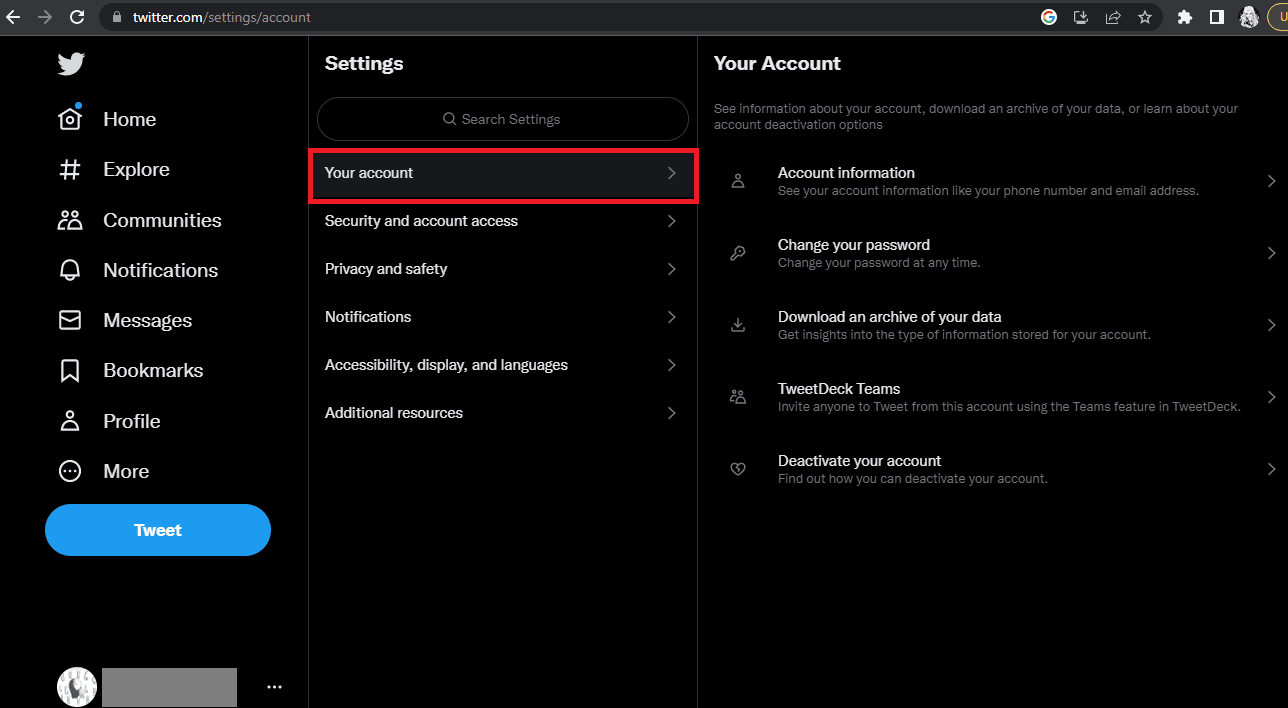
Task: Click the blue Tweet button
Action: 158,530
